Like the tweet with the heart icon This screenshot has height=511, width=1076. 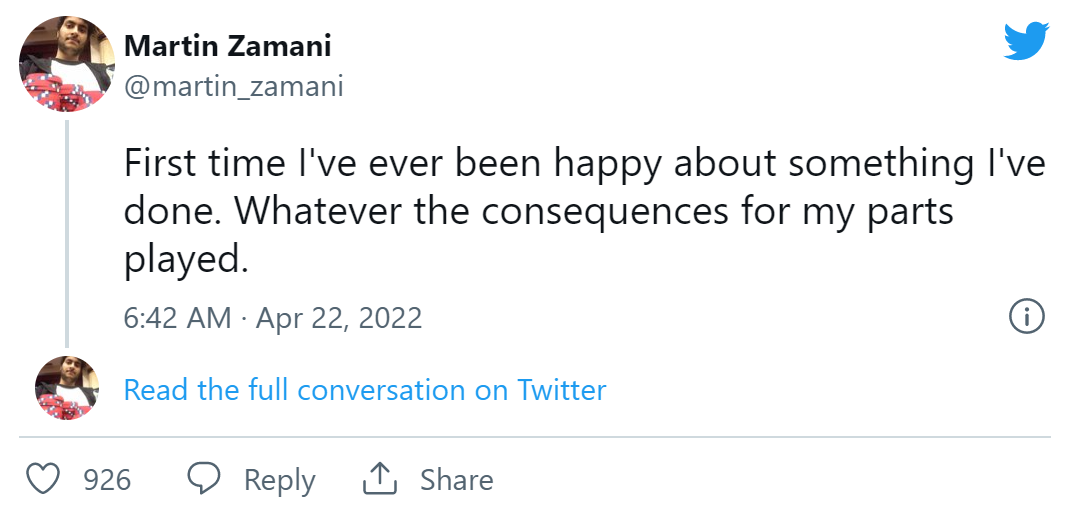pyautogui.click(x=42, y=479)
